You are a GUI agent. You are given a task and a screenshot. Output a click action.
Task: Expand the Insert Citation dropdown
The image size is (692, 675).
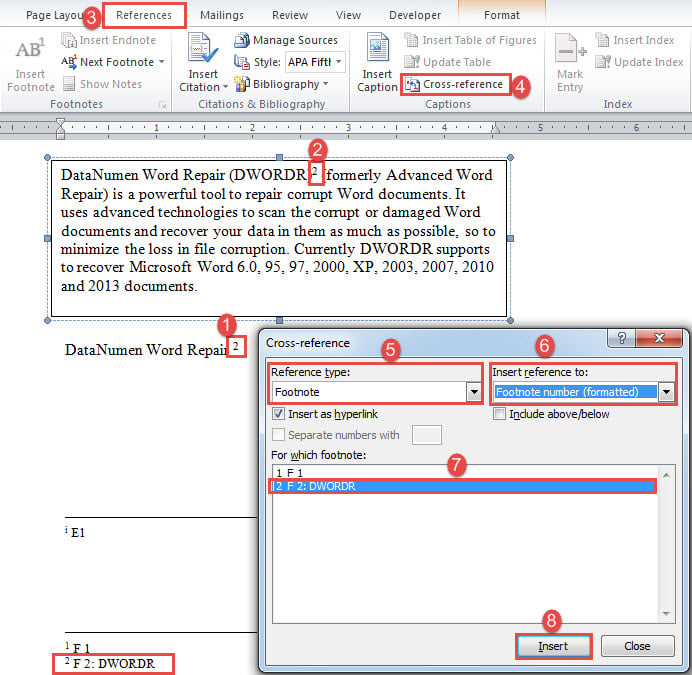click(x=226, y=87)
